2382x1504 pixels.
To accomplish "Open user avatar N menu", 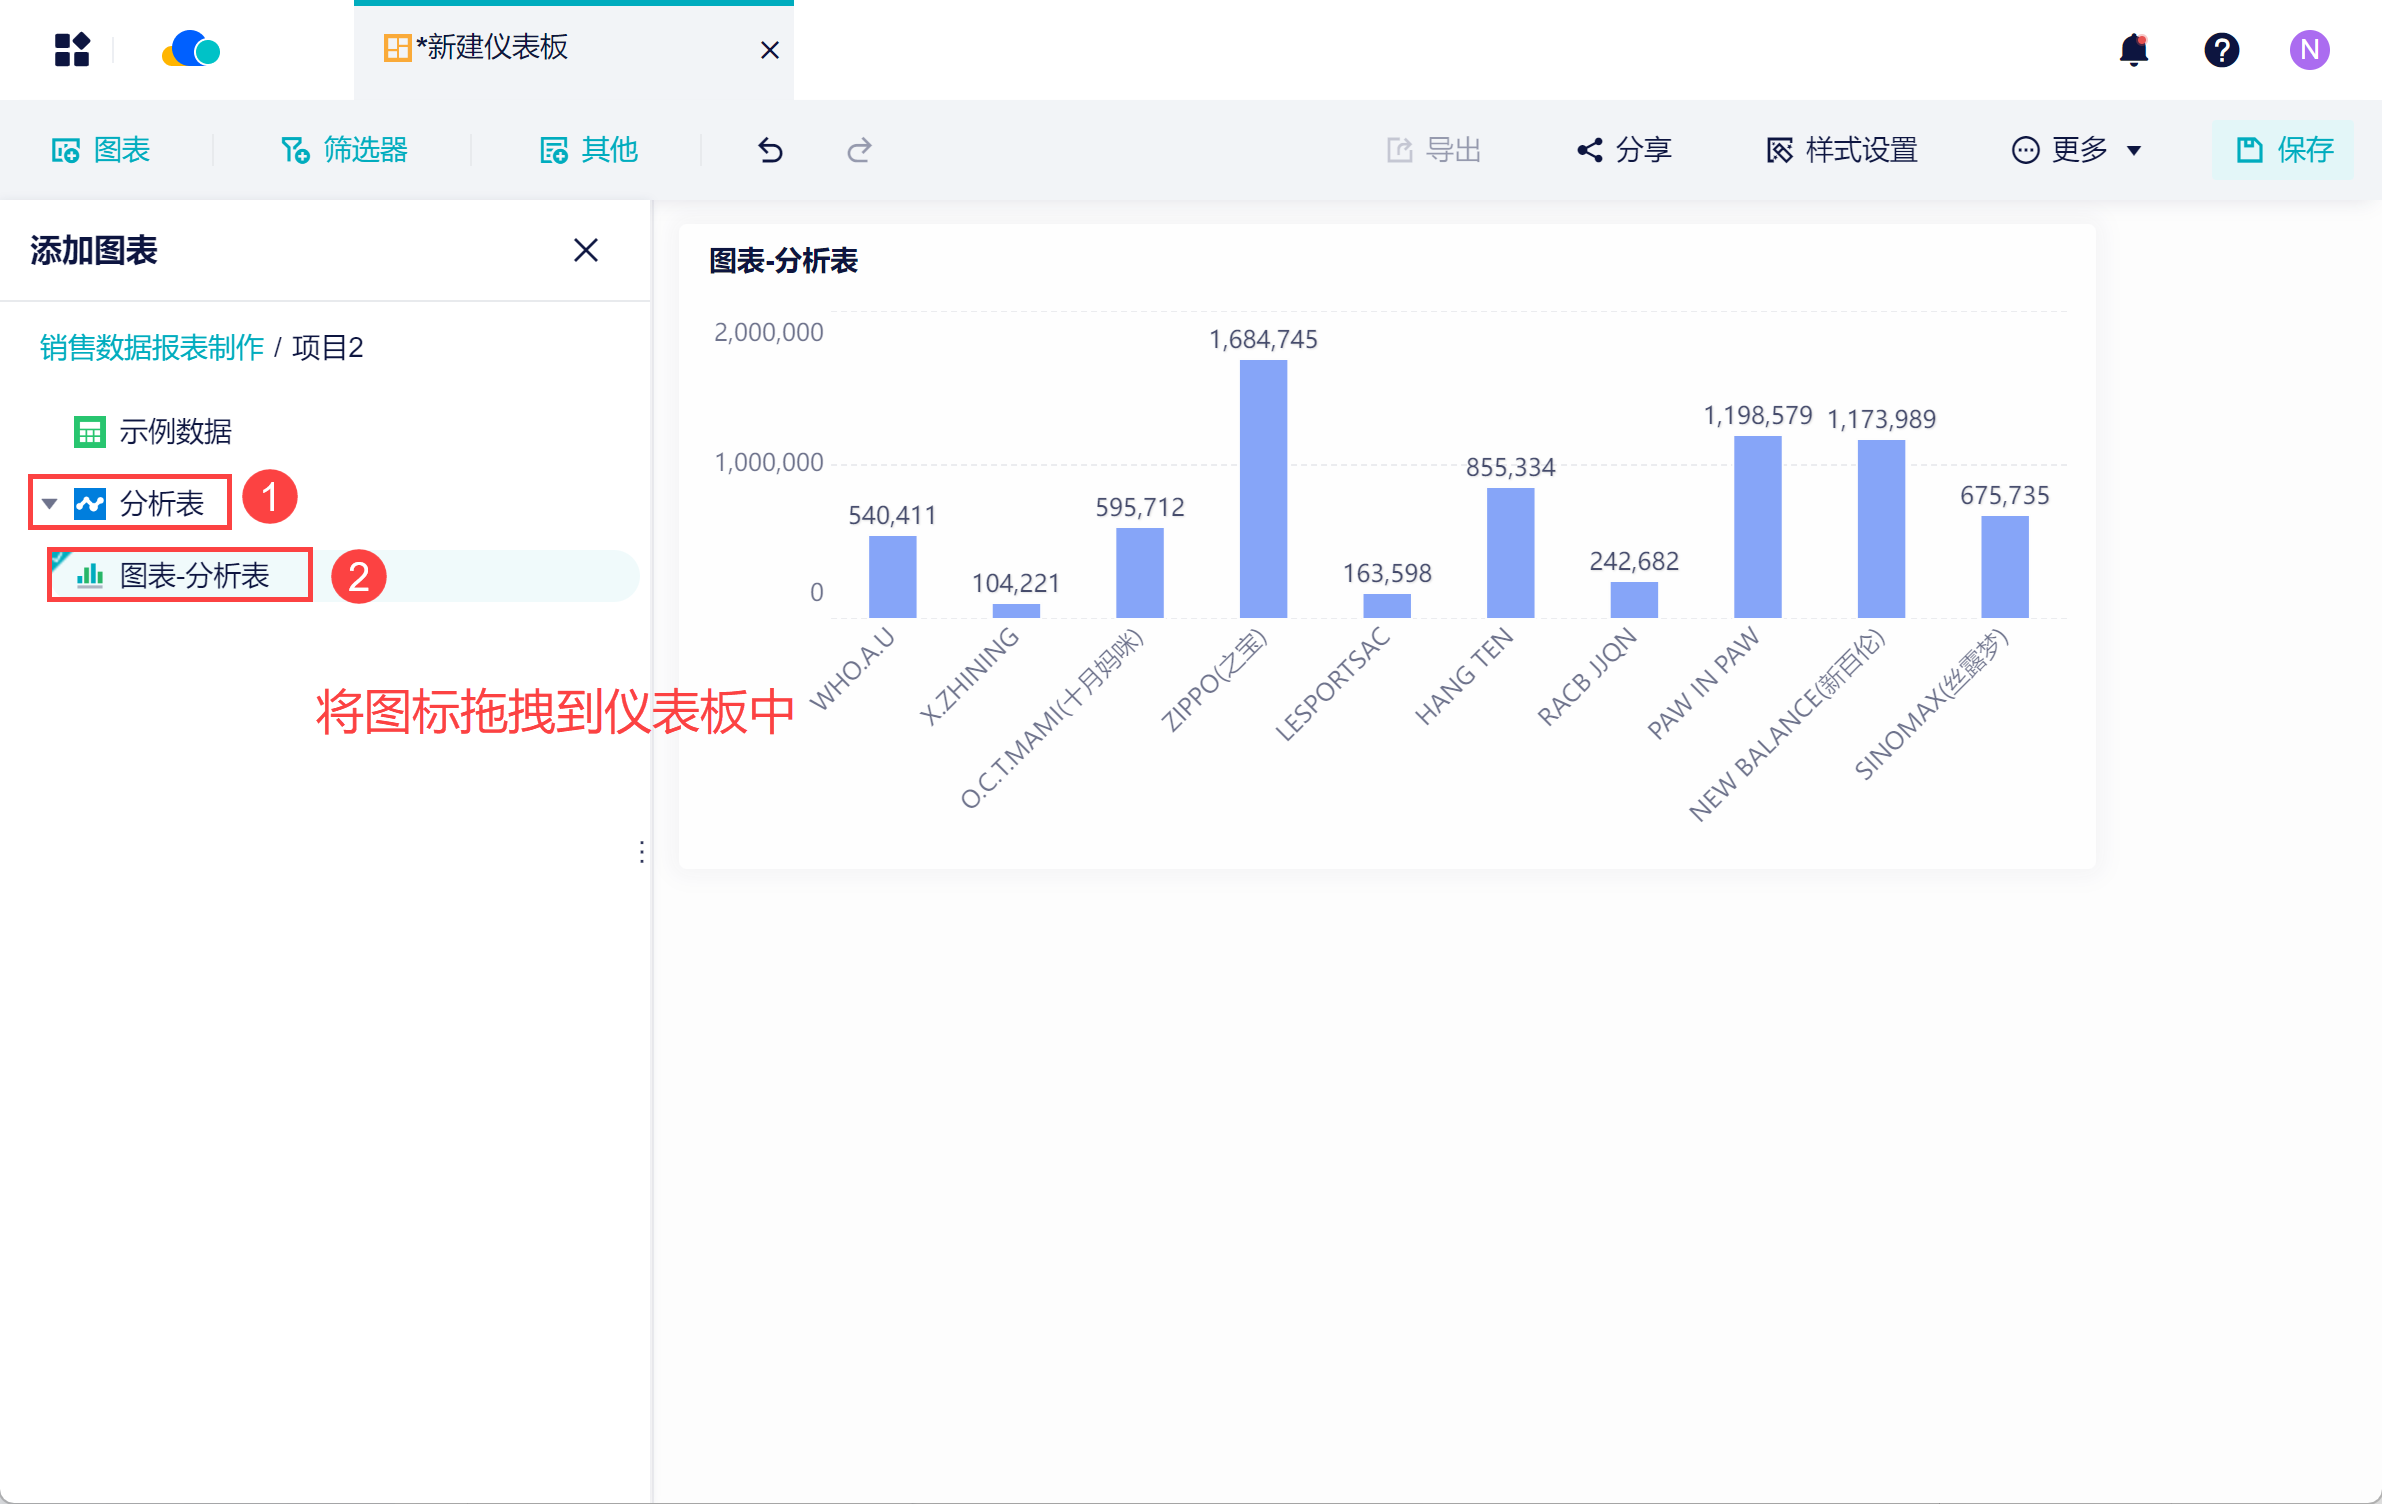I will 2309,49.
